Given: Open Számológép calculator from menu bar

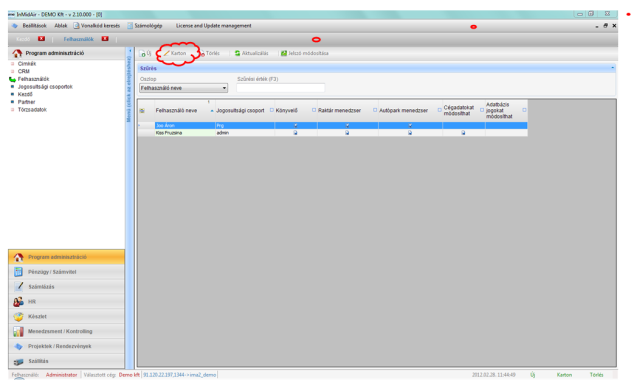Looking at the screenshot, I should pyautogui.click(x=145, y=26).
